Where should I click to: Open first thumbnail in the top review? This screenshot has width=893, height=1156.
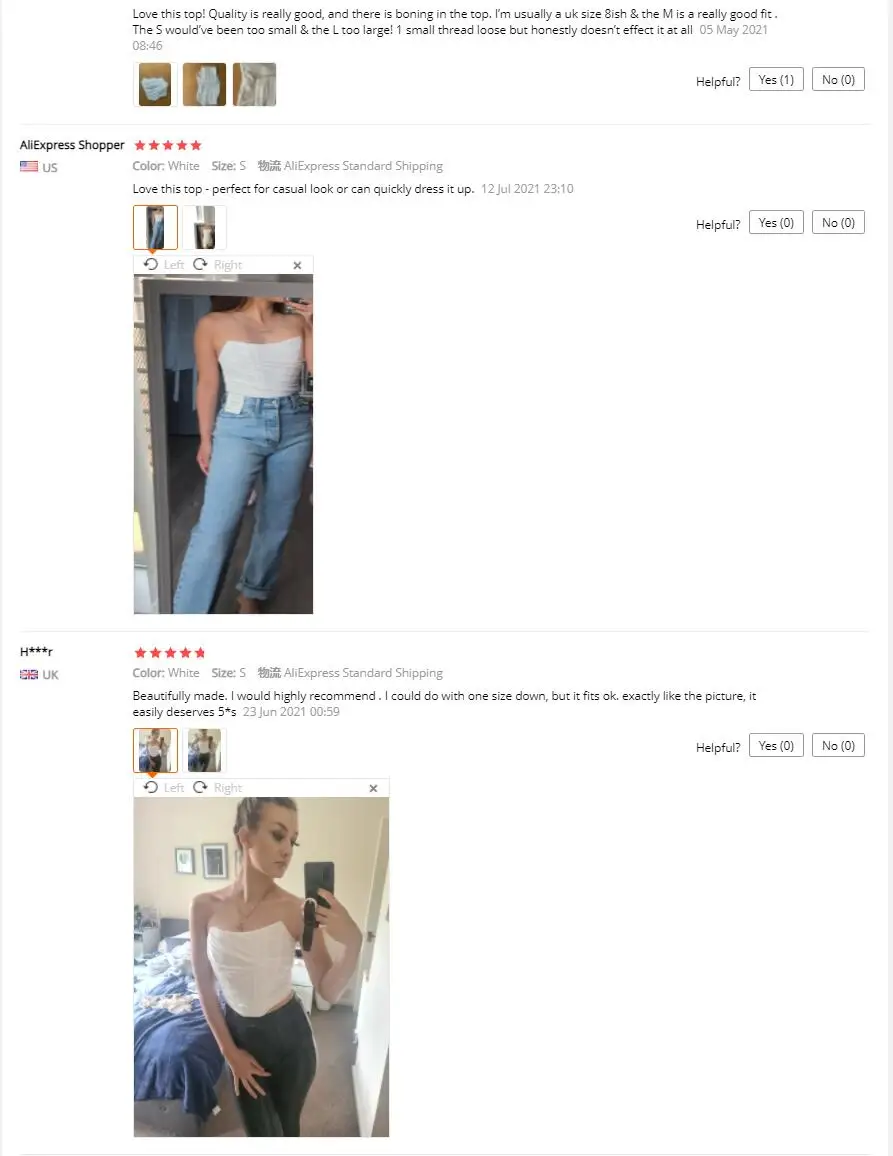155,84
